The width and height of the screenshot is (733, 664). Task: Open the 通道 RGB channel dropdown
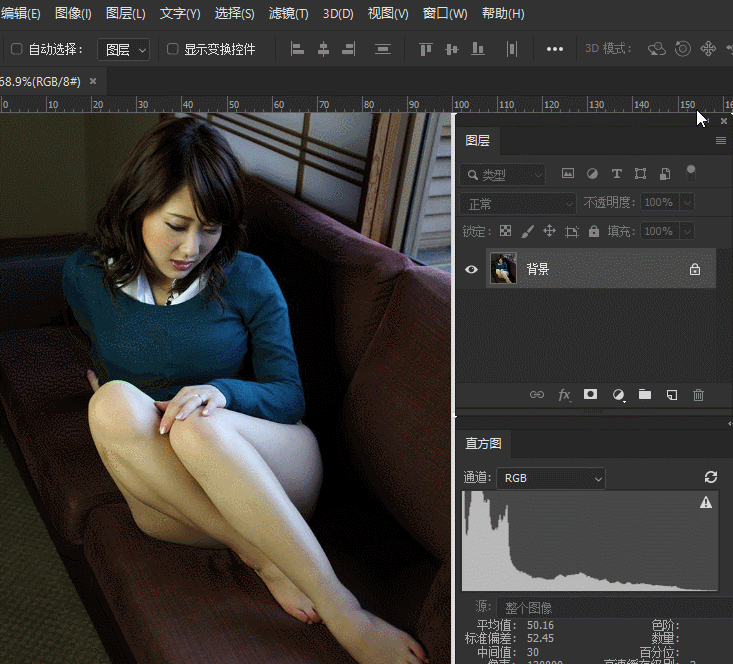[551, 478]
